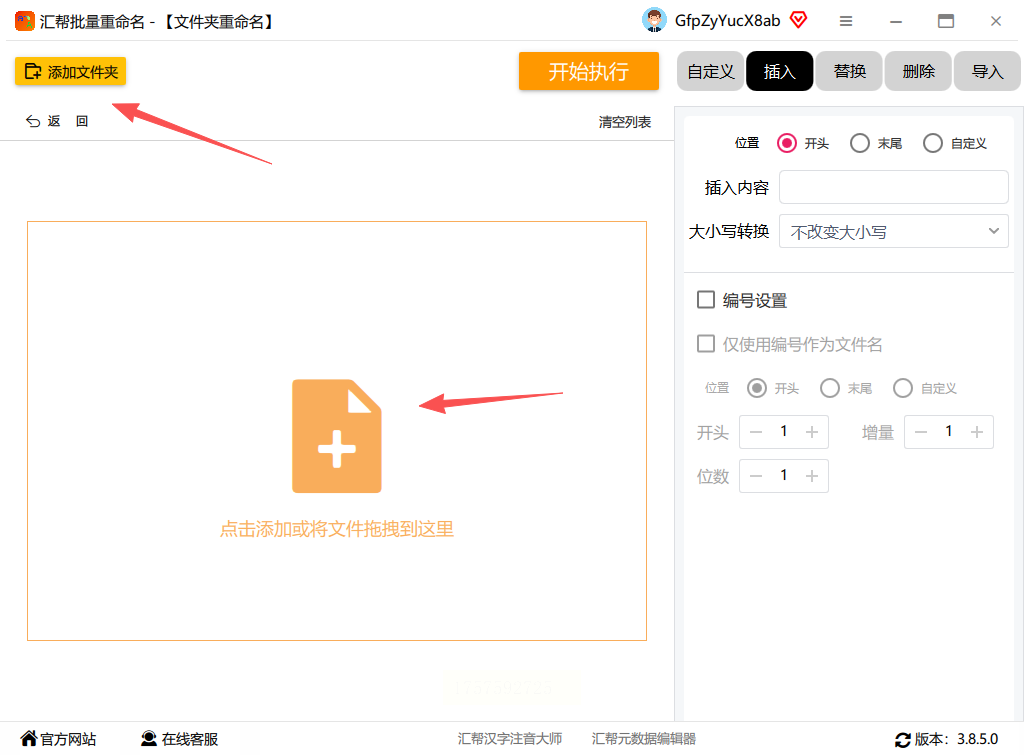Viewport: 1024px width, 755px height.
Task: Check 仅使用编号作为文件名 option
Action: click(x=706, y=344)
